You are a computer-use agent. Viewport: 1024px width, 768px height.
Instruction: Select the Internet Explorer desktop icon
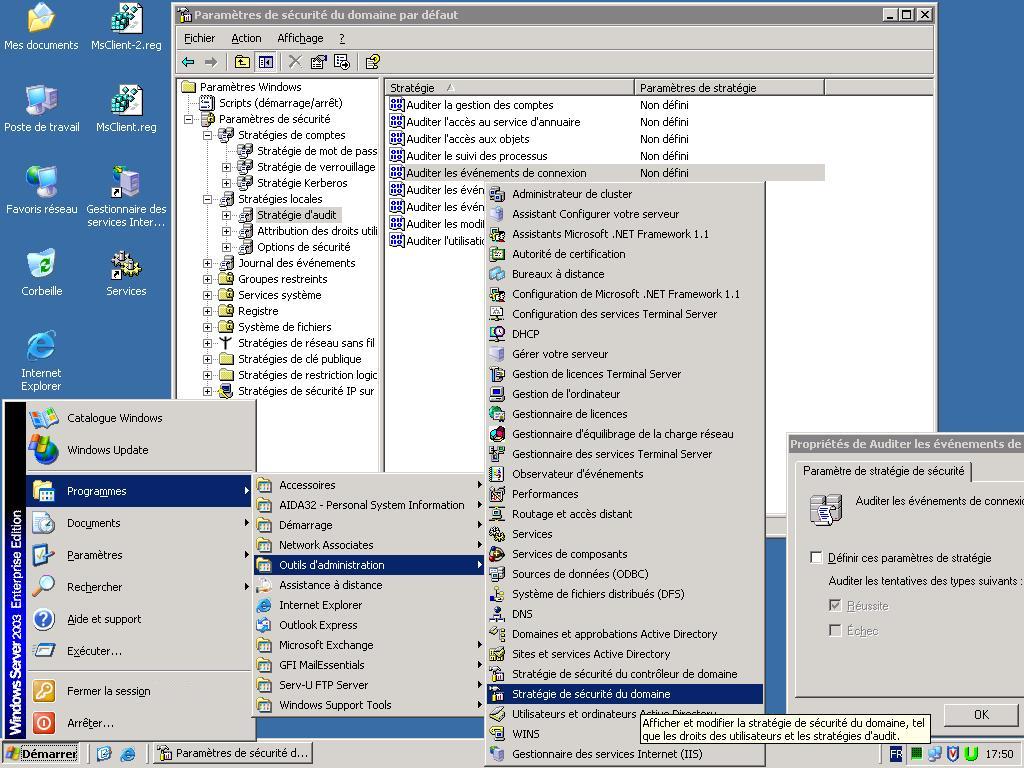coord(41,361)
